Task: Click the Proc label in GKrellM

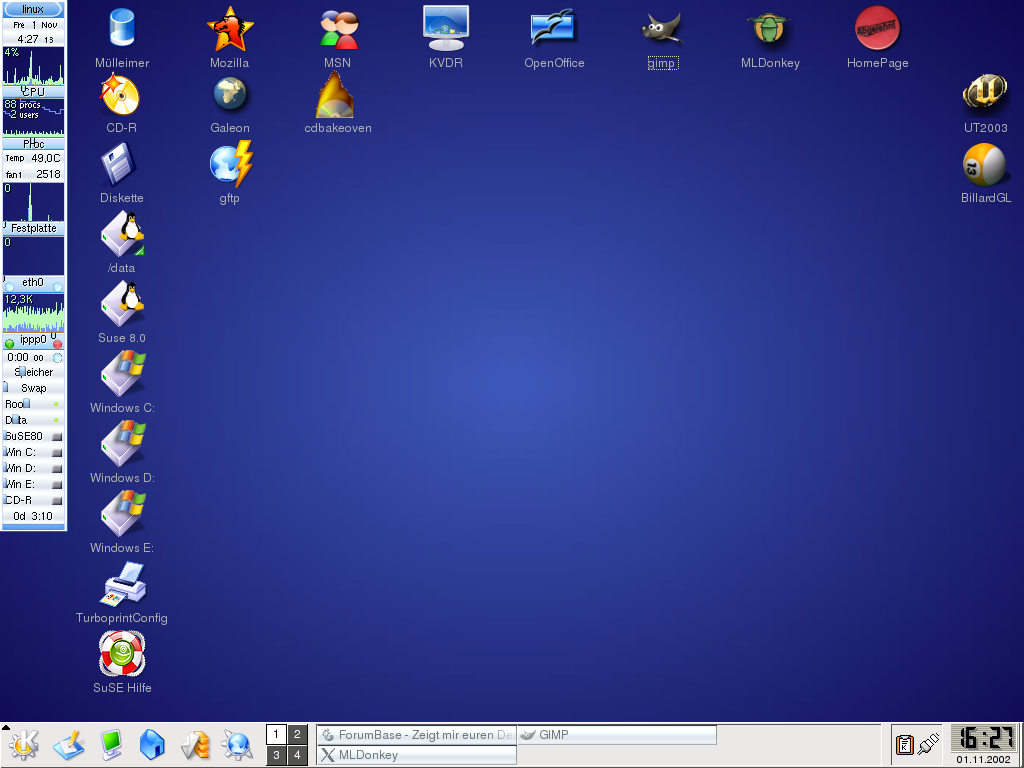Action: tap(33, 144)
